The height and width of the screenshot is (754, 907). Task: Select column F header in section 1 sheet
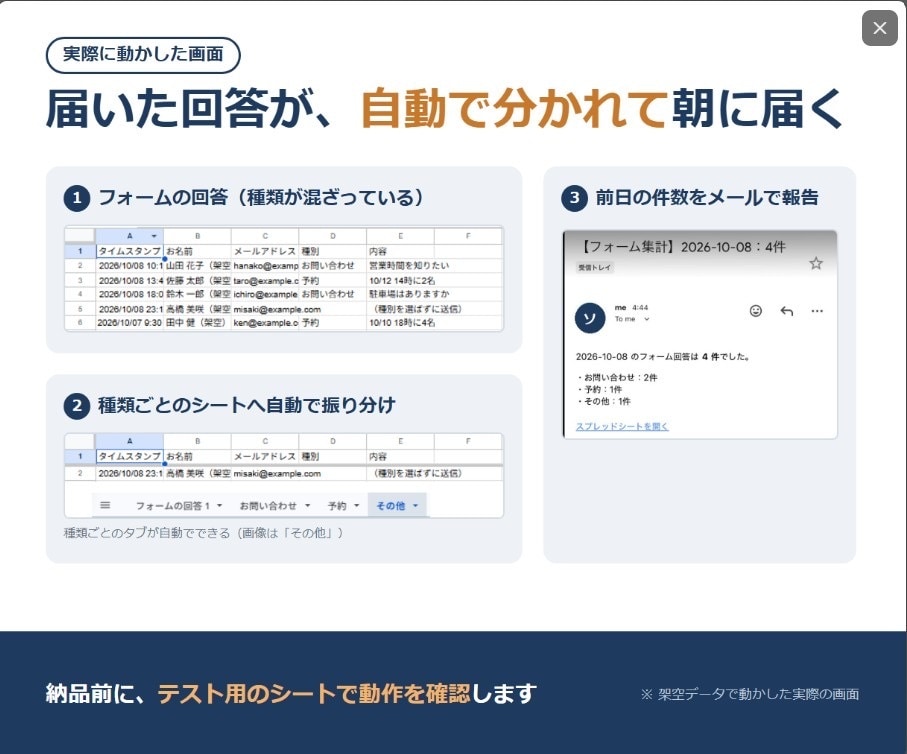pos(468,236)
